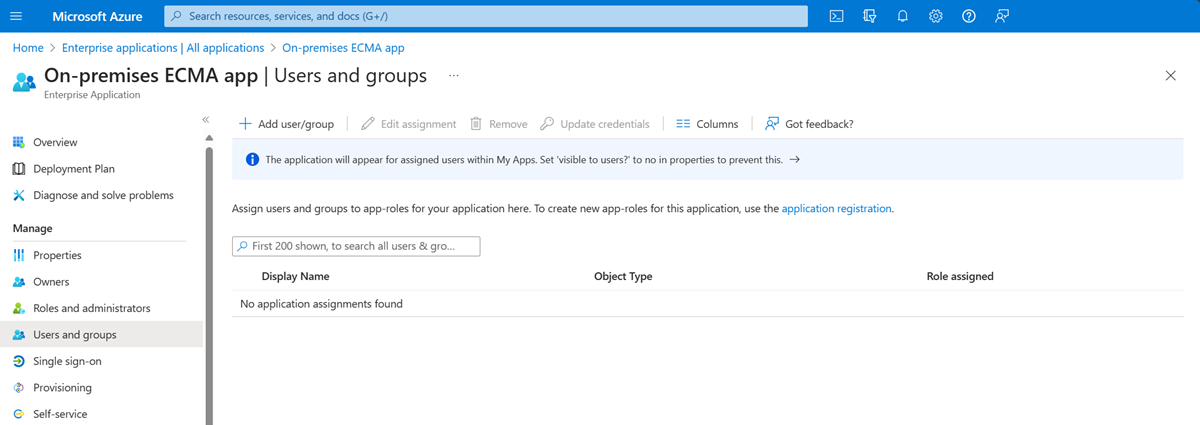Viewport: 1200px width, 425px height.
Task: Sort by Display Name column header
Action: pyautogui.click(x=295, y=276)
